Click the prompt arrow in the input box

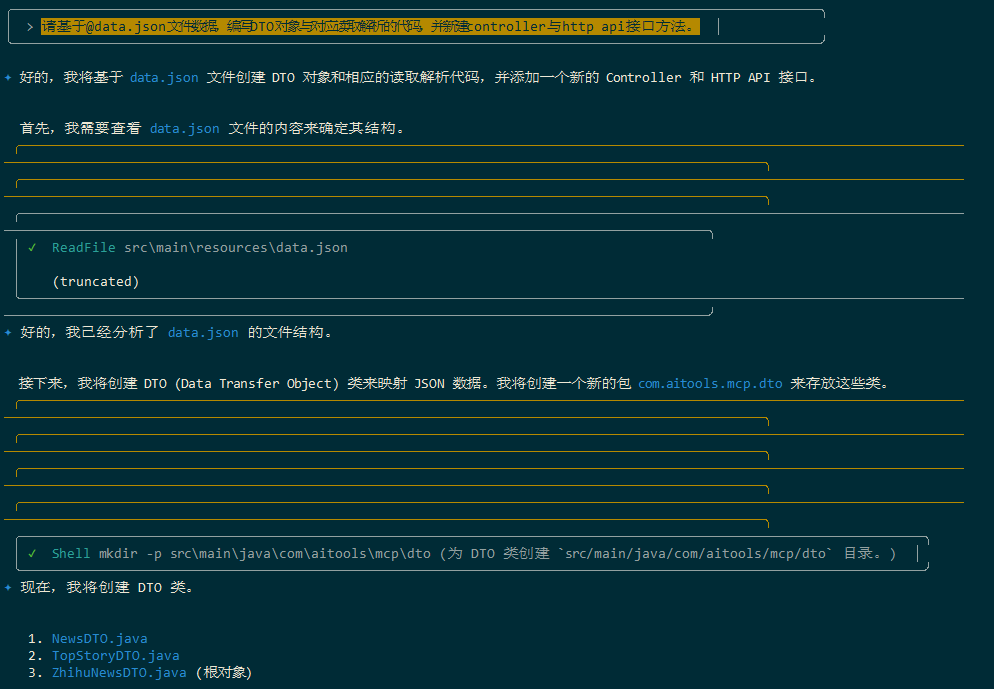click(x=30, y=27)
